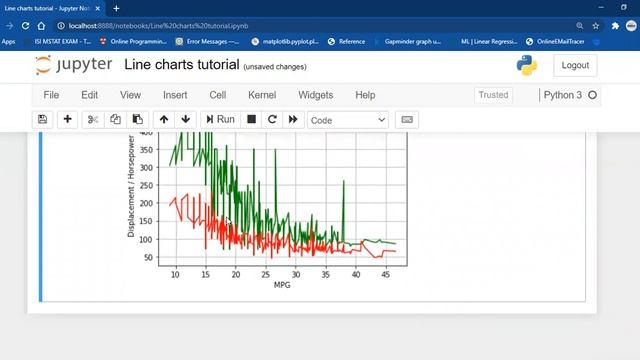
Task: Open the Edit menu
Action: [x=89, y=95]
